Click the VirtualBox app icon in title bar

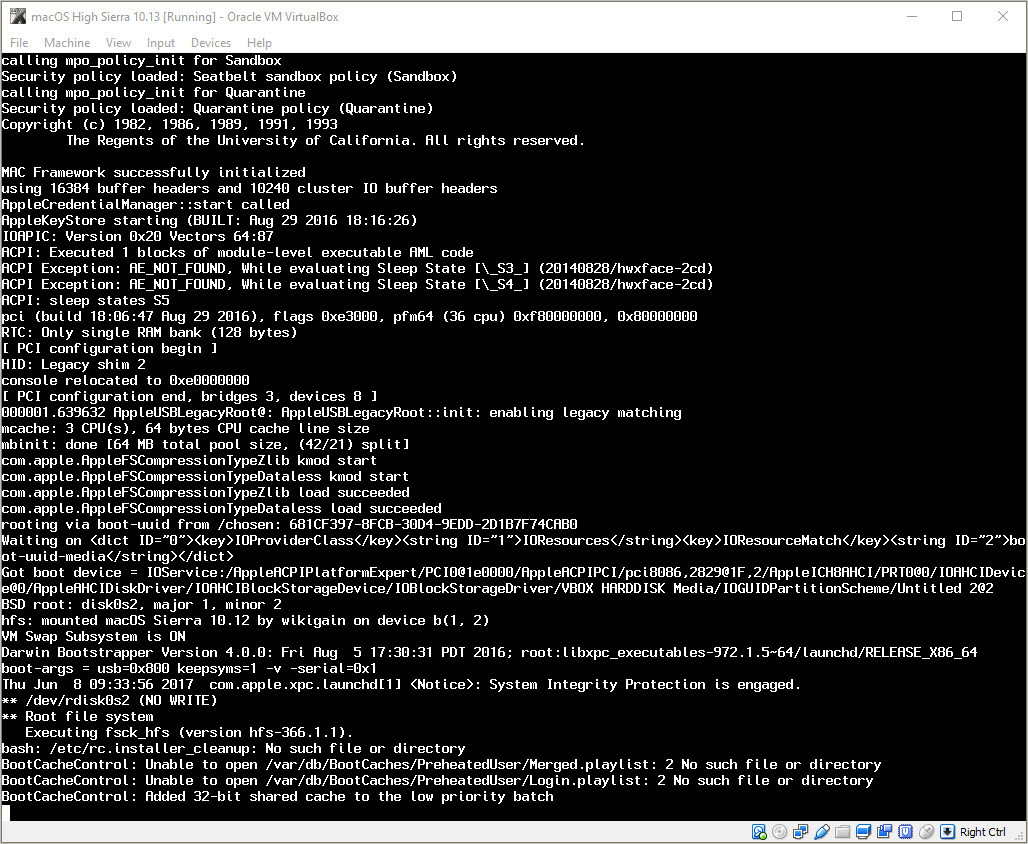tap(18, 16)
